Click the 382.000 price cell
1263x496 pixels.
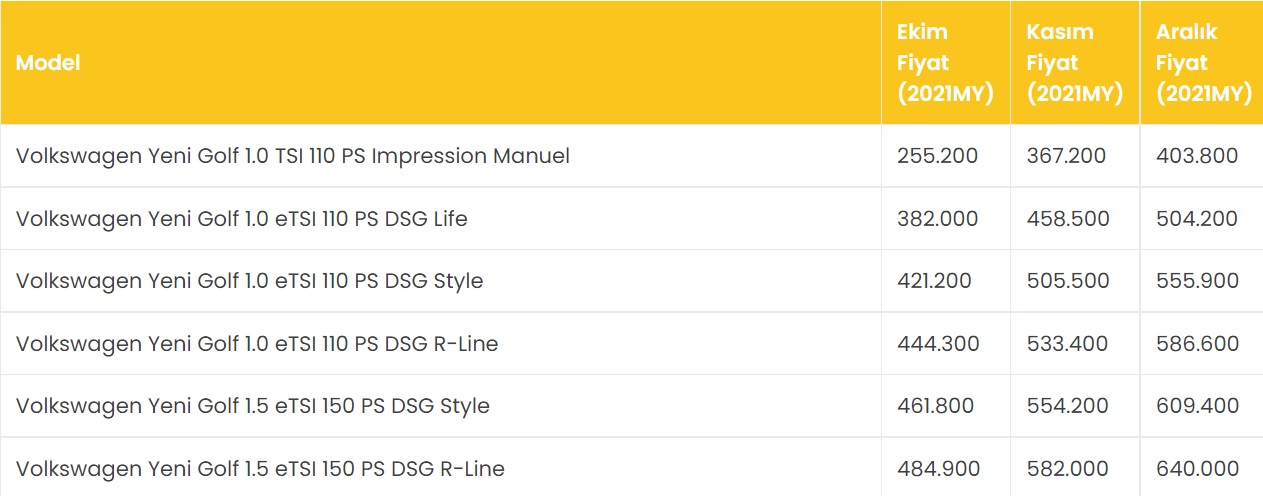(937, 218)
